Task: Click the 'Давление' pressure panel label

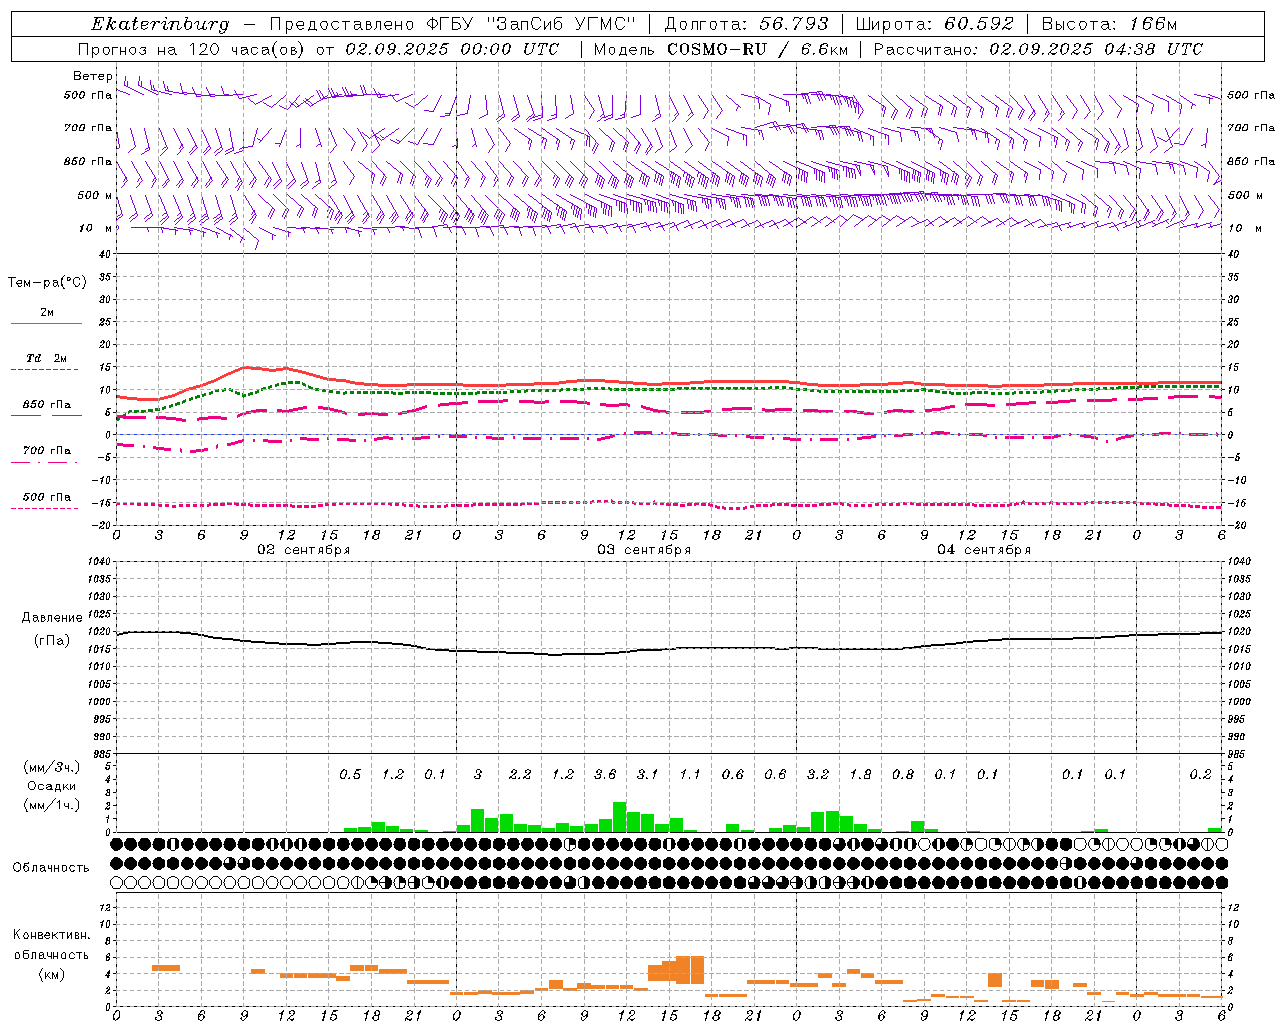Action: [52, 618]
